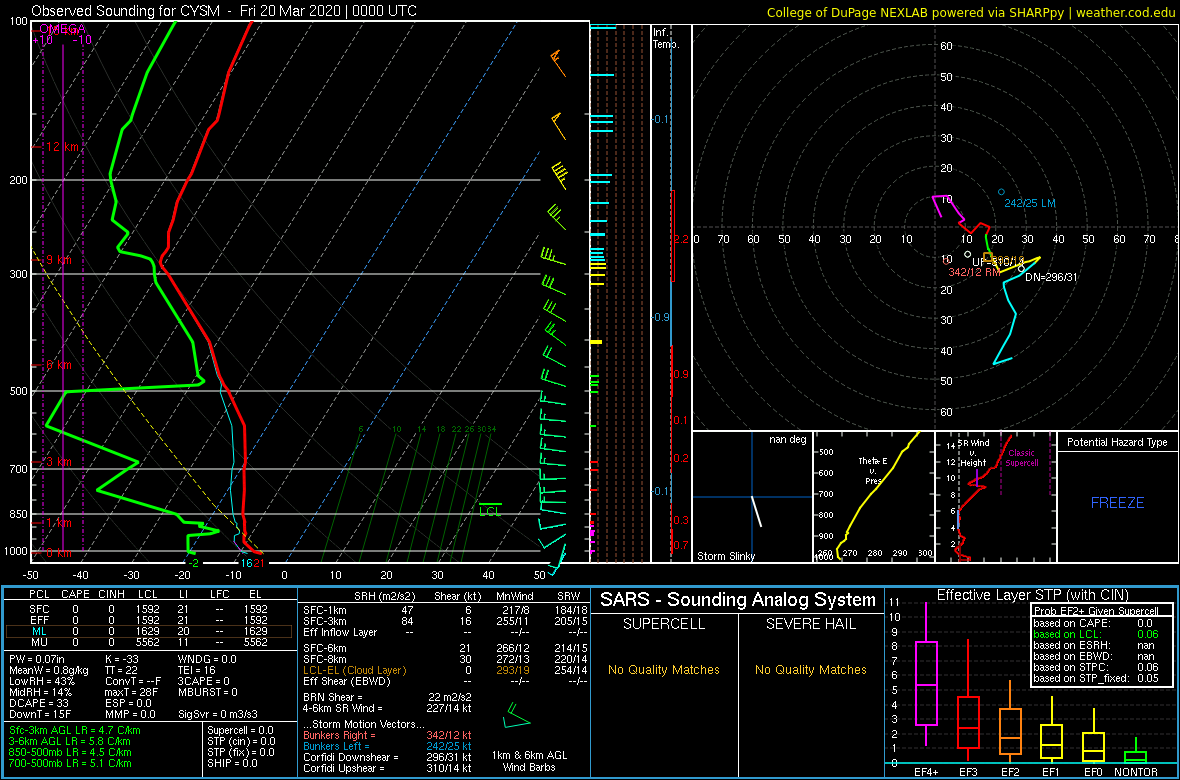Click the 'Supercell = 0.0' composite value

point(241,730)
